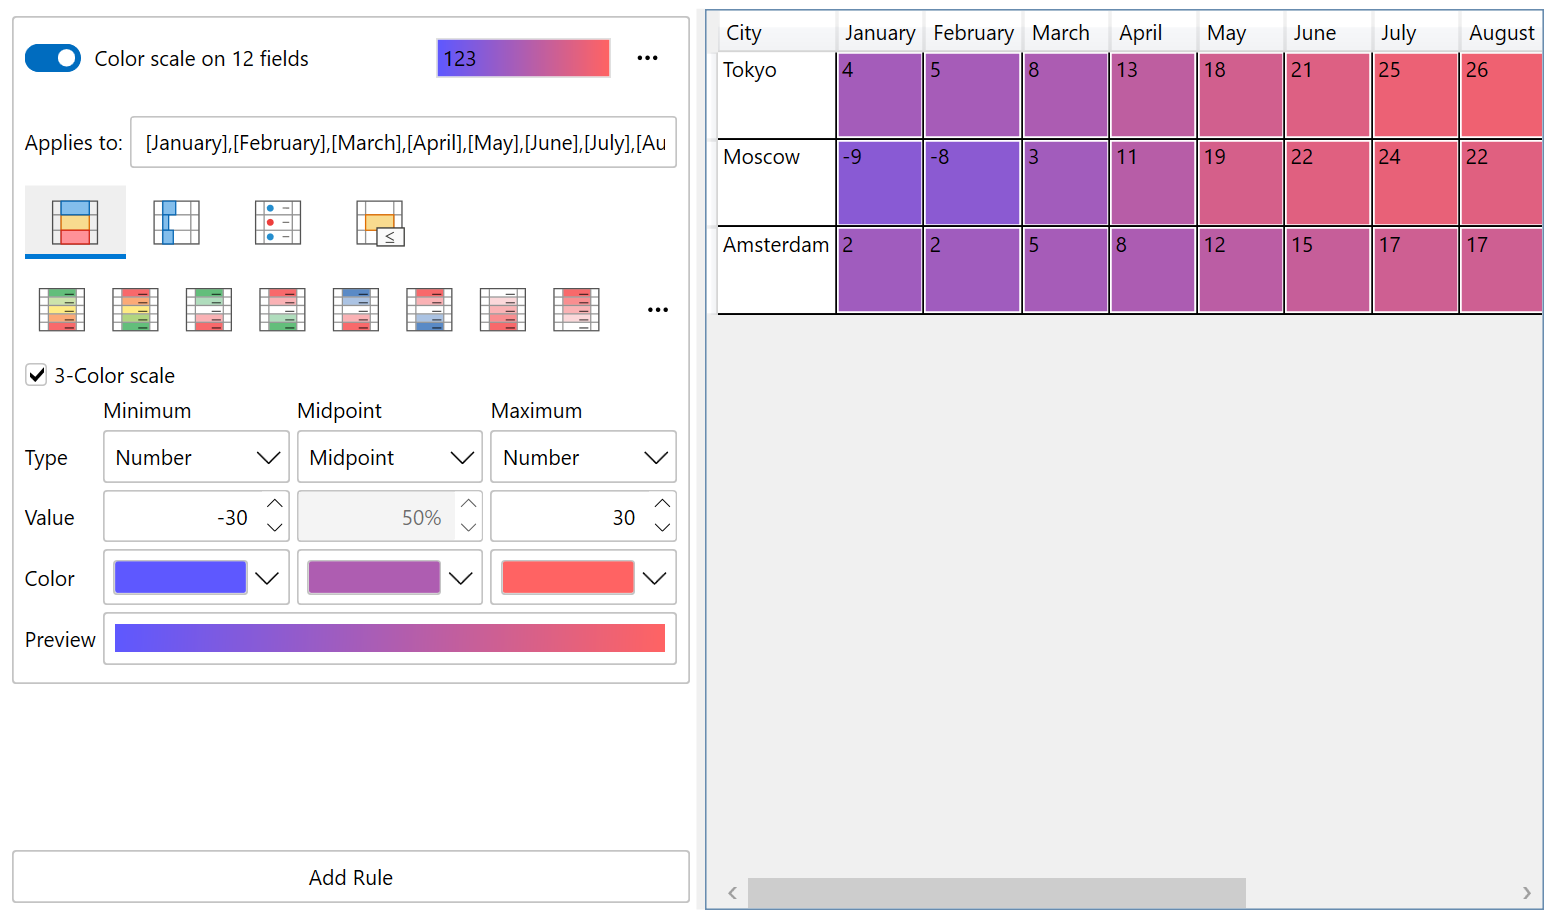Select Moscow February cell showing -8
The height and width of the screenshot is (918, 1556).
pyautogui.click(x=972, y=183)
